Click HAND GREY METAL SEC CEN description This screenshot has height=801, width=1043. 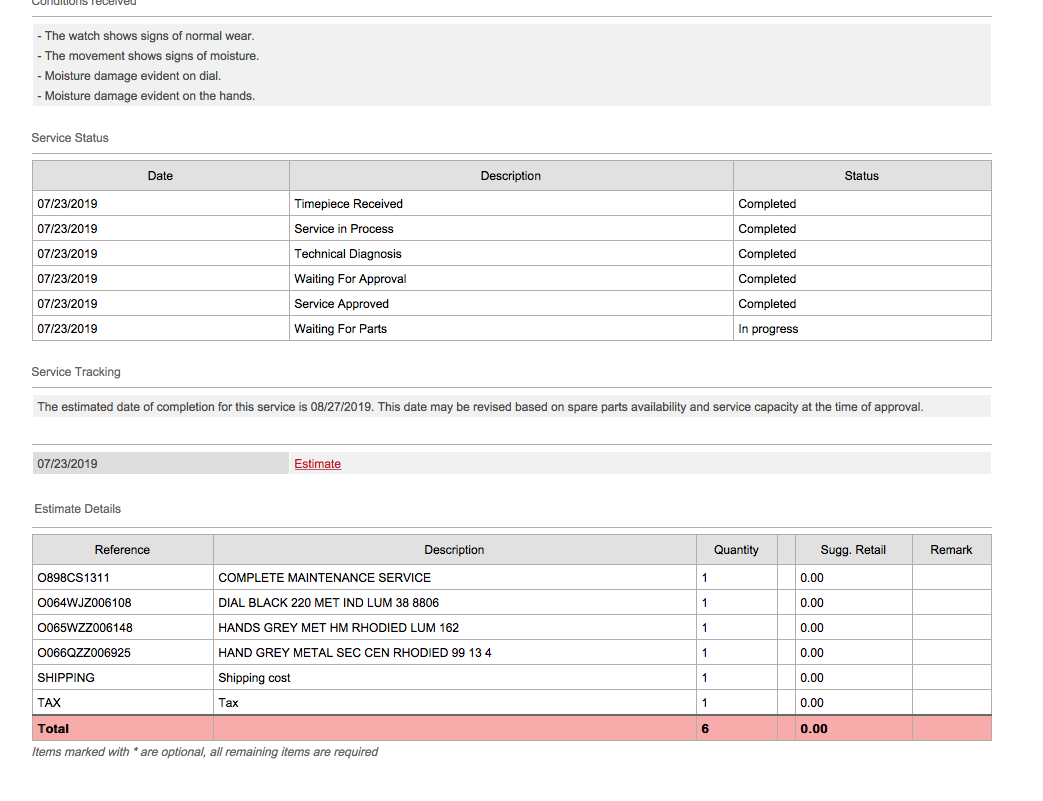pos(355,653)
